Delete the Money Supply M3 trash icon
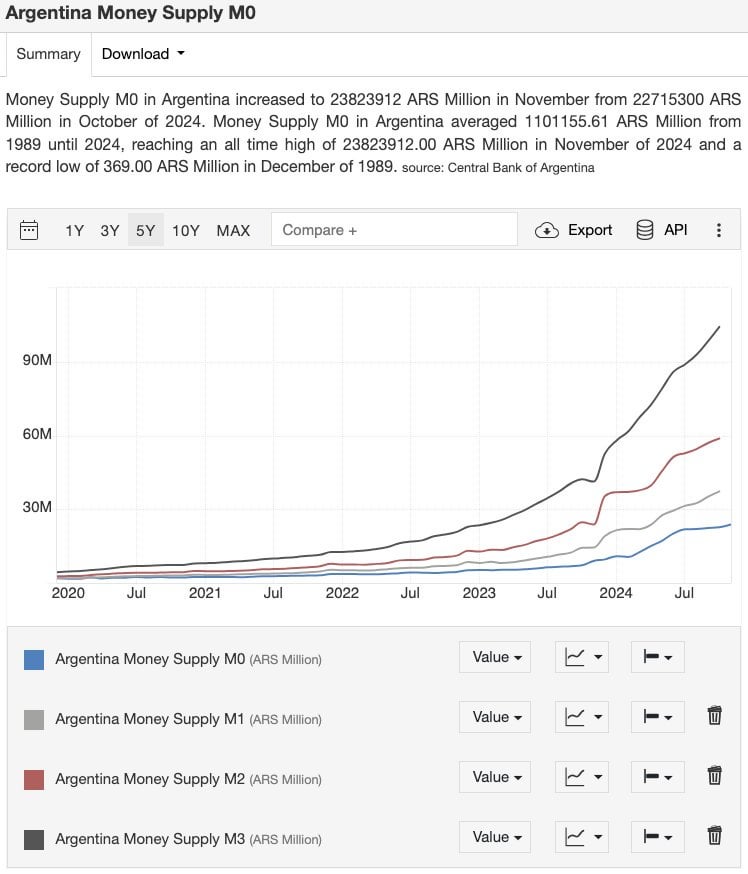Screen dimensions: 748x874 pyautogui.click(x=714, y=836)
